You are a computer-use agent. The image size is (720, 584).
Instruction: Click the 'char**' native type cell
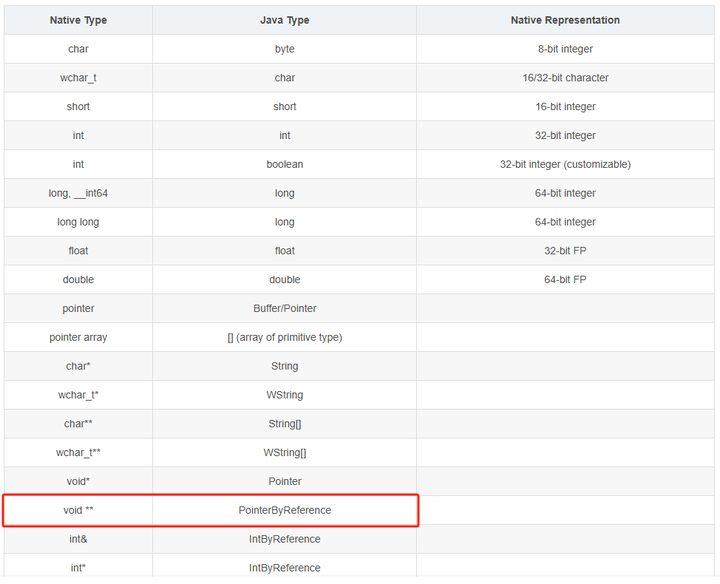[78, 424]
